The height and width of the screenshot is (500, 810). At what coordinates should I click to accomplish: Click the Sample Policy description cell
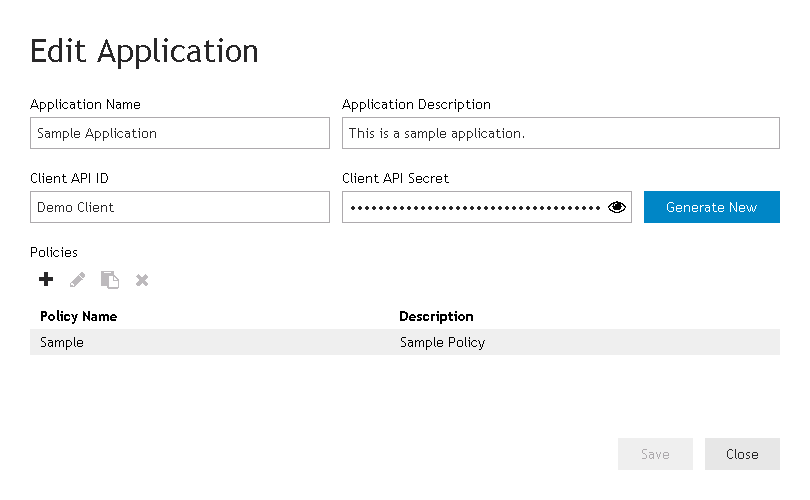442,342
